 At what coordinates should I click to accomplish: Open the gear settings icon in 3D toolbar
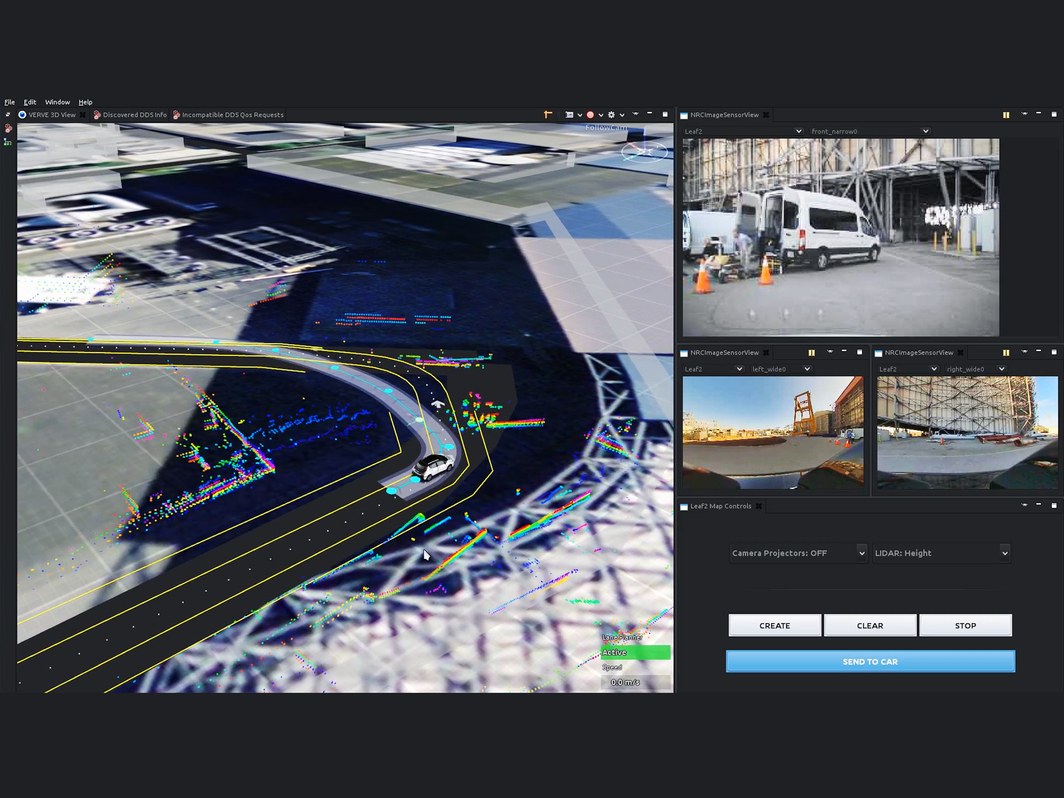click(611, 115)
